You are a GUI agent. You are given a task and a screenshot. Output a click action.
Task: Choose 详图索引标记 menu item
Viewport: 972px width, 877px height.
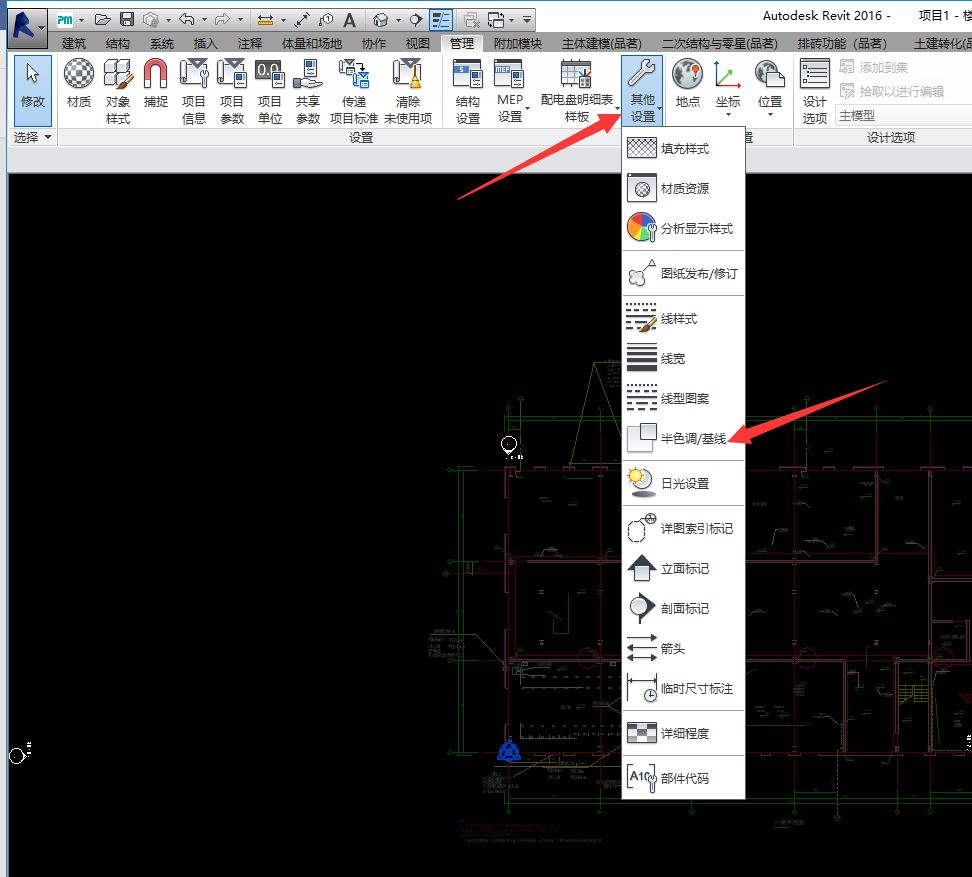point(683,528)
